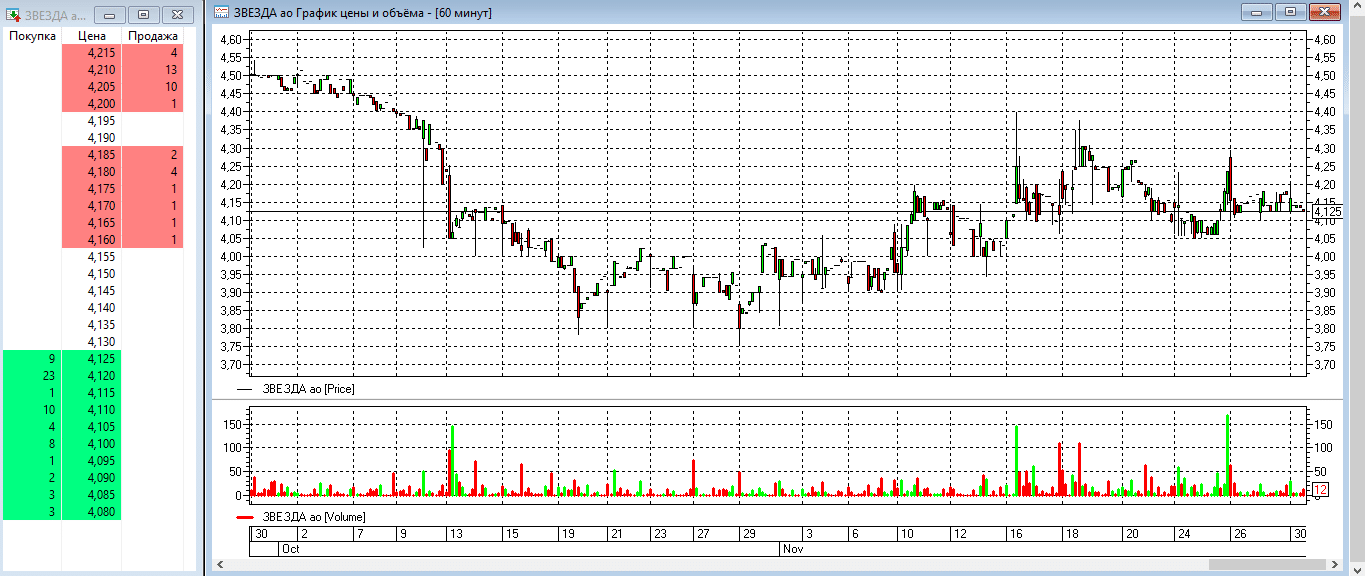Click the Oct label on the timeline
This screenshot has height=576, width=1365.
291,549
